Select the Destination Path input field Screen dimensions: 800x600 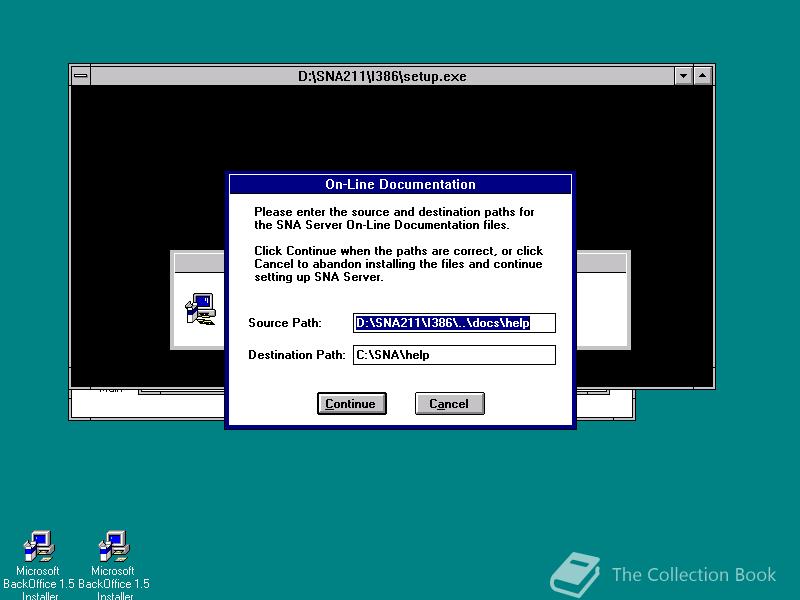[x=454, y=355]
